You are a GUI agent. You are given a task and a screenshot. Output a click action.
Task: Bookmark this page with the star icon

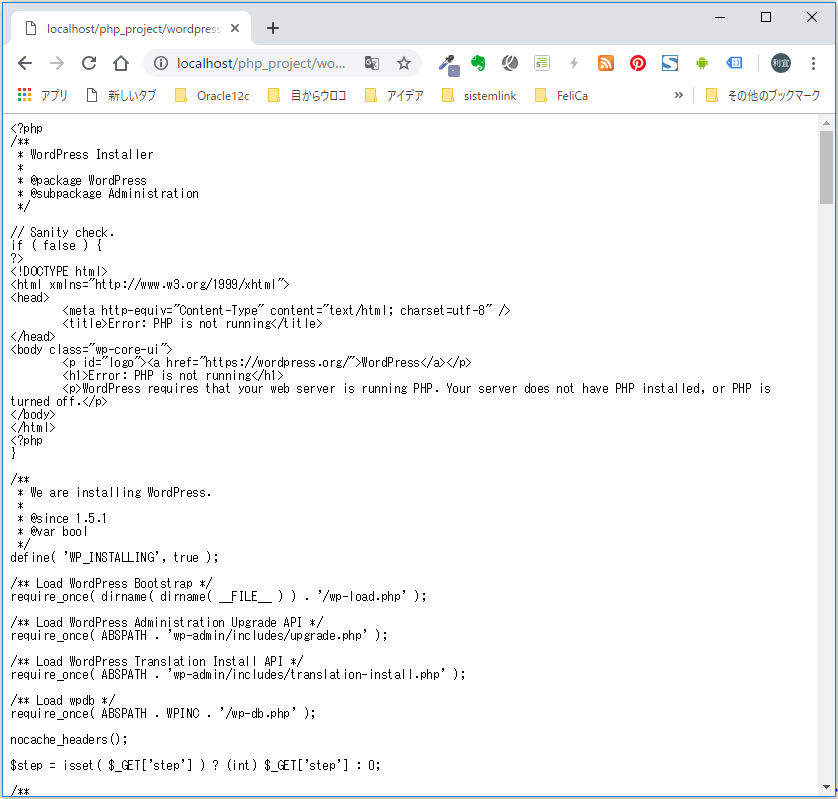[x=404, y=64]
